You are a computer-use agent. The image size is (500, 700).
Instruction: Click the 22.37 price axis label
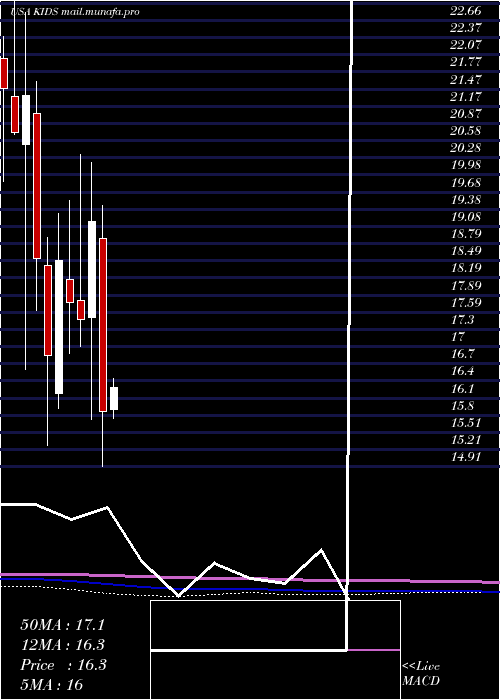coord(465,28)
